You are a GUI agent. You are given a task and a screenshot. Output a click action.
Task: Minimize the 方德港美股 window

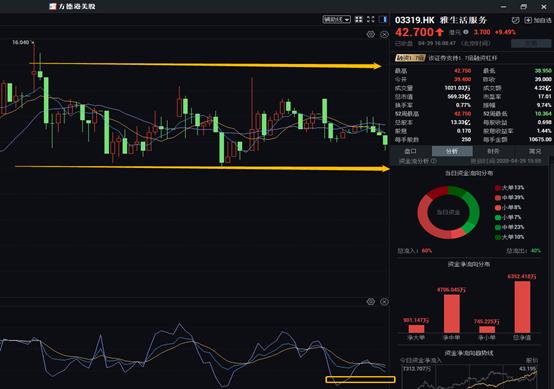click(x=503, y=6)
